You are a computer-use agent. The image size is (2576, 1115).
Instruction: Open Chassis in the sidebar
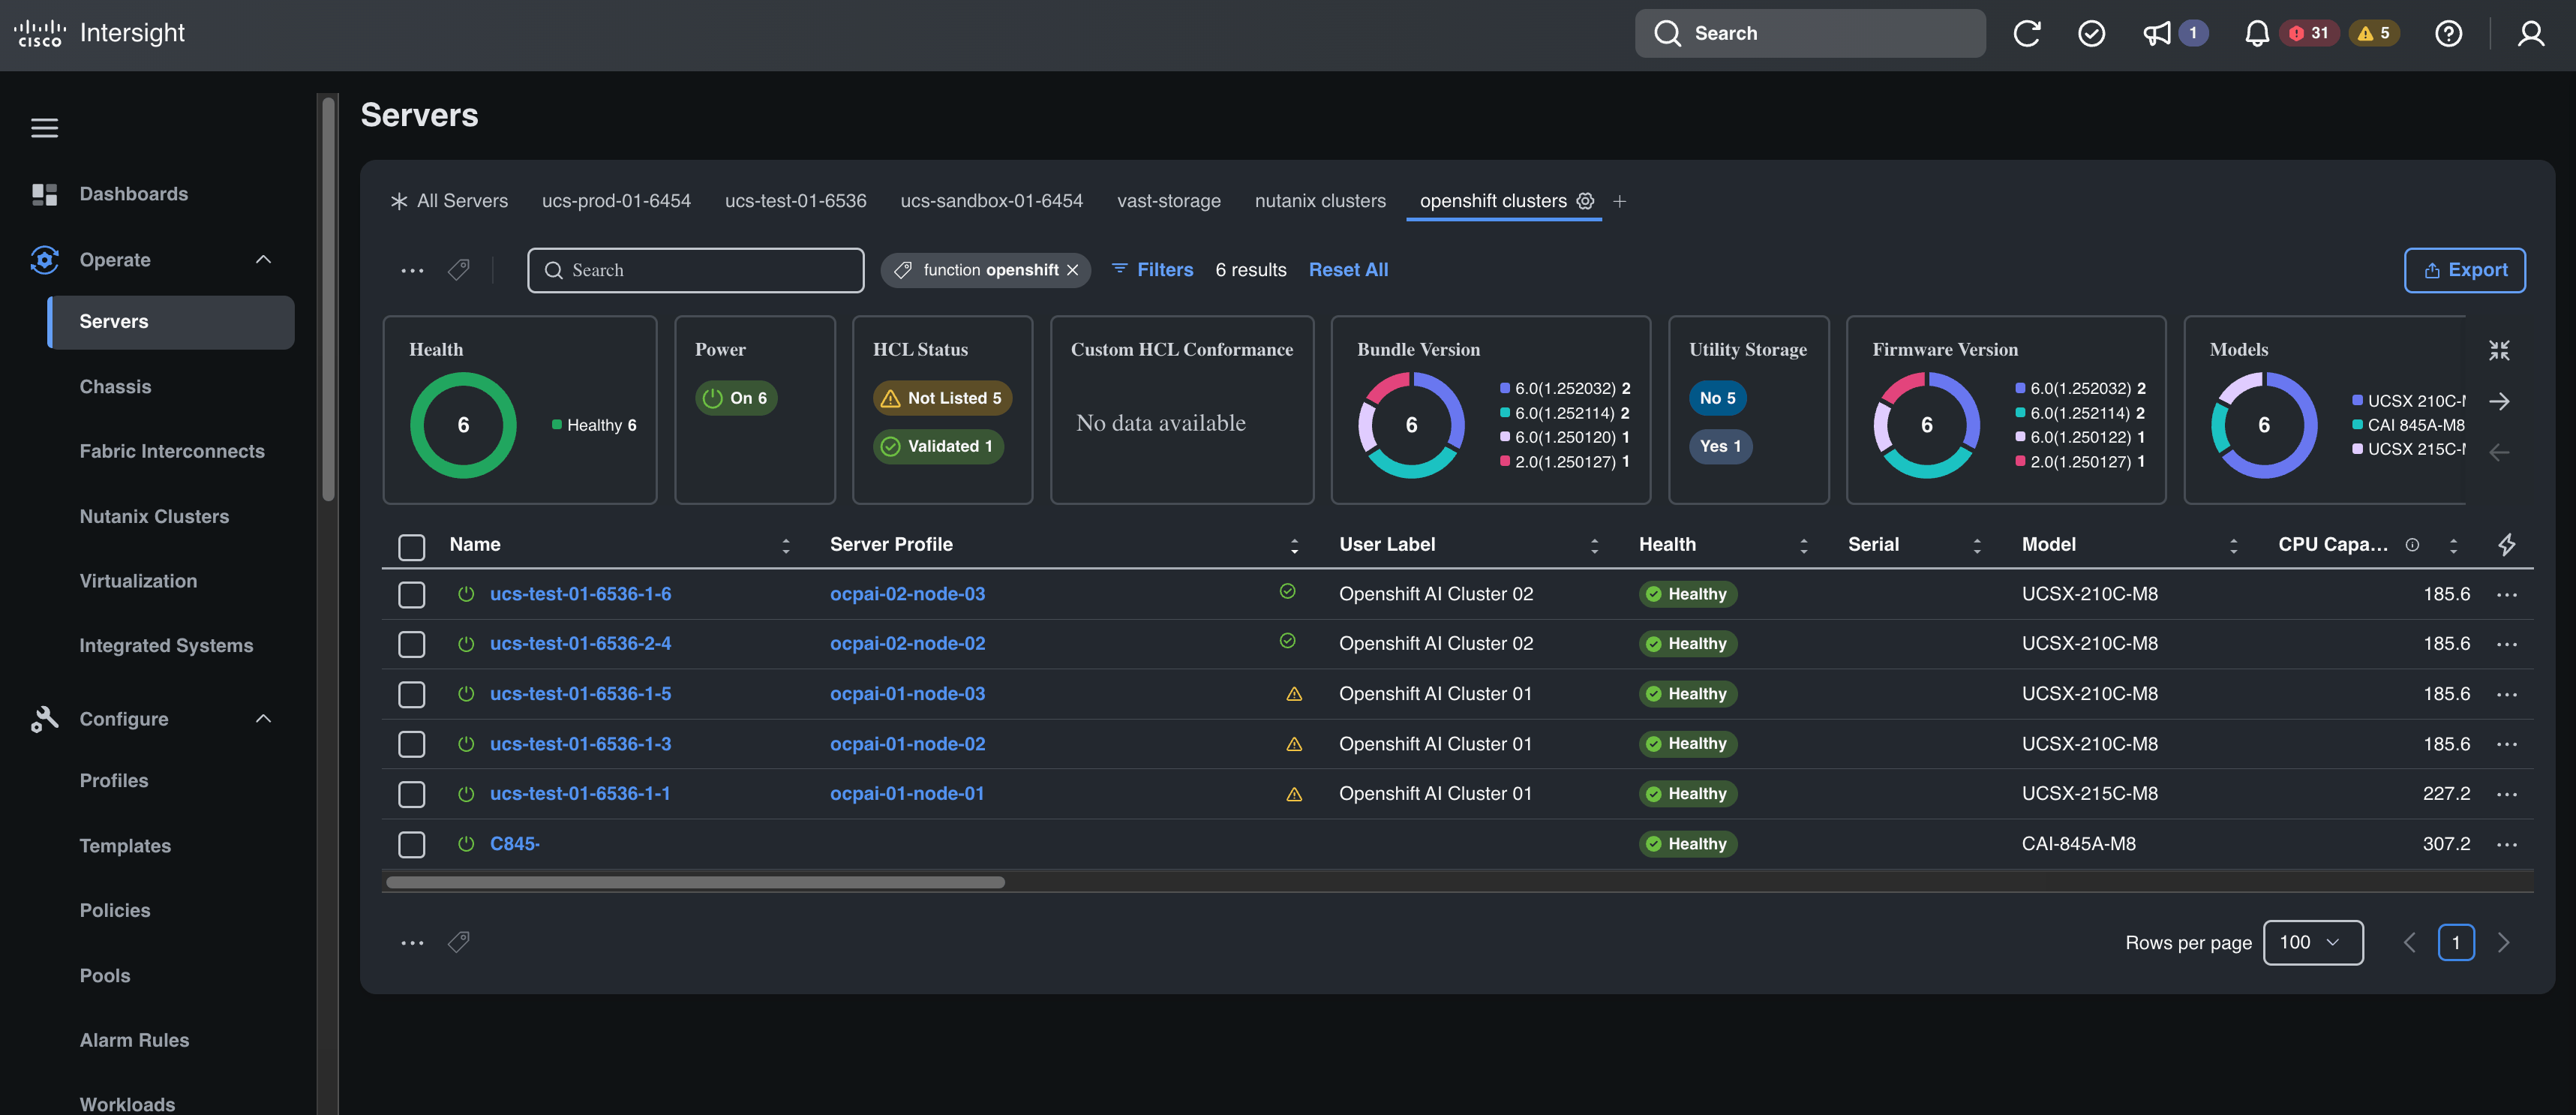point(115,386)
